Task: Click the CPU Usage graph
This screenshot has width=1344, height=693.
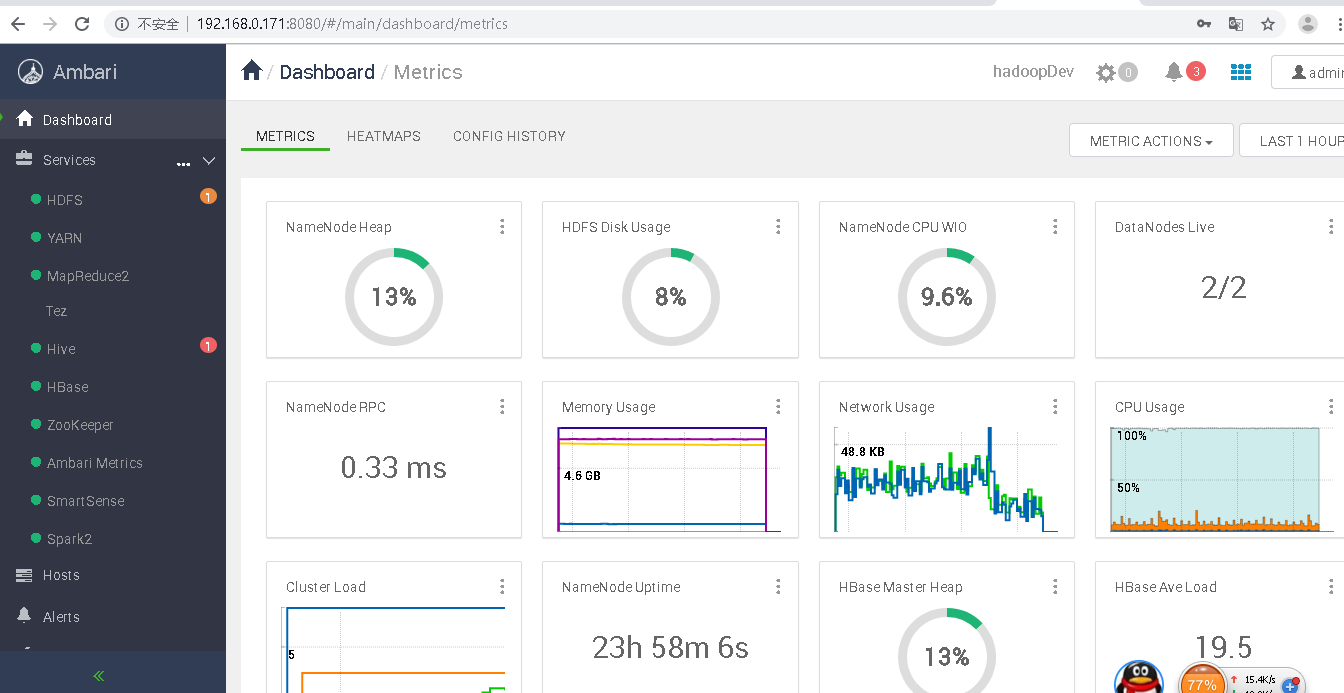Action: [x=1222, y=479]
